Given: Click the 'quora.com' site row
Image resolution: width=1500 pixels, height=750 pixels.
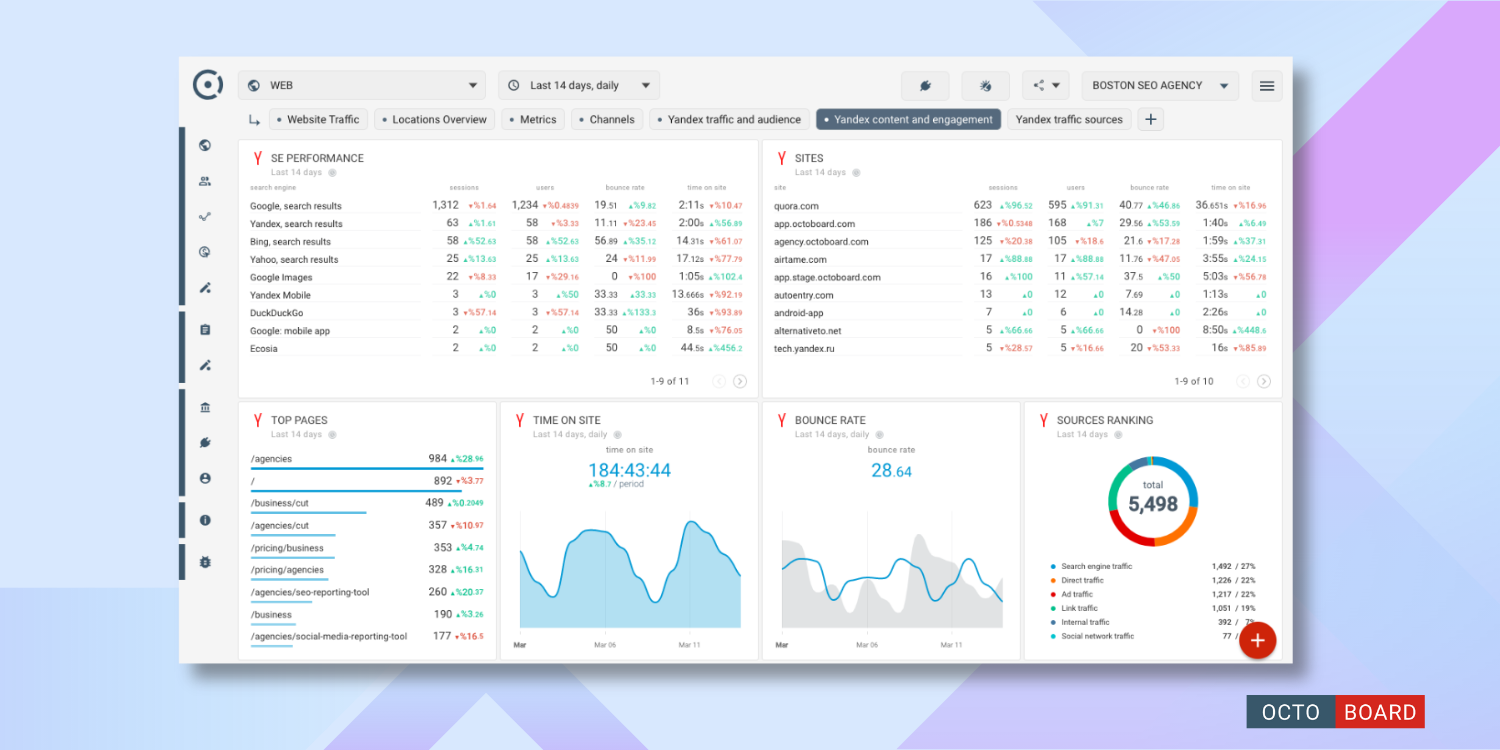Looking at the screenshot, I should click(1021, 206).
